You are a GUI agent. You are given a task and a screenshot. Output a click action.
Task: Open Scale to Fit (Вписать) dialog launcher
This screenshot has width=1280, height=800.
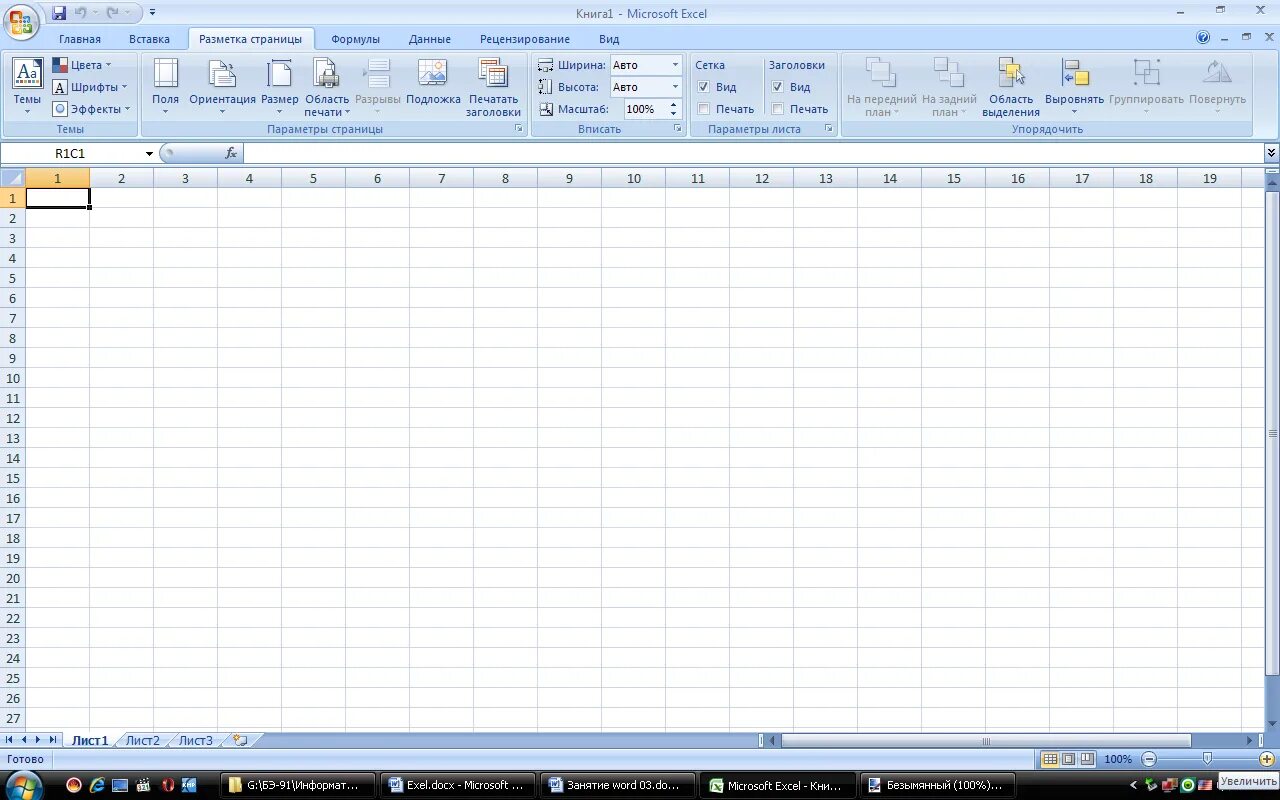pos(678,129)
